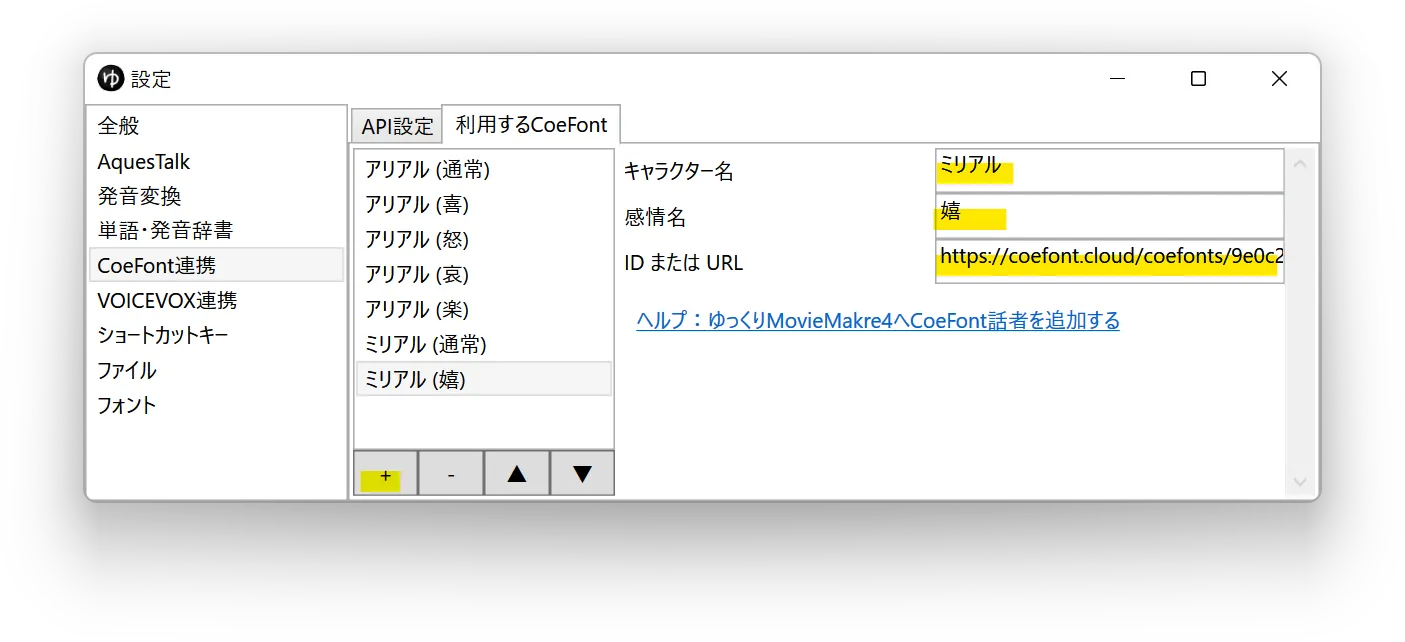
Task: Click the app icon in title bar
Action: click(110, 78)
